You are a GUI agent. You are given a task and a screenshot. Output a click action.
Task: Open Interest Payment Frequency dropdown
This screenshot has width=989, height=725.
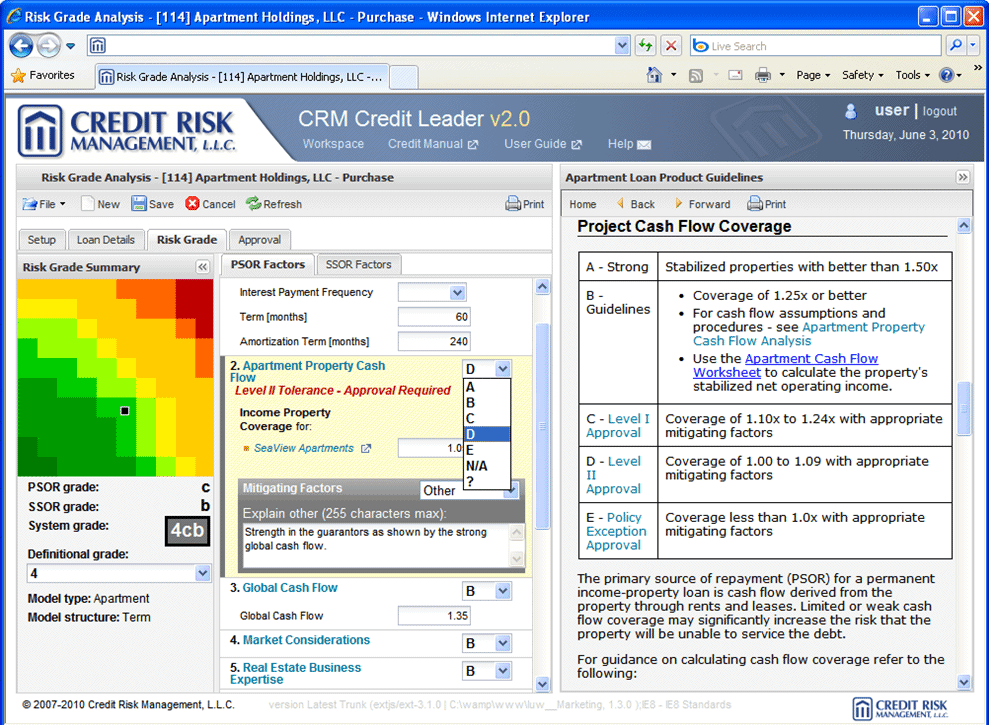pyautogui.click(x=457, y=292)
